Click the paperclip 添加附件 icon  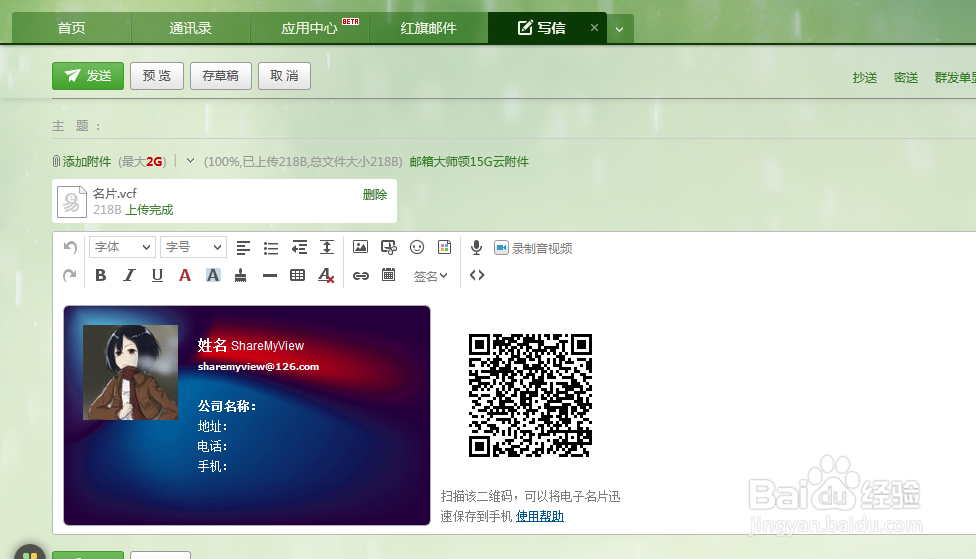56,162
